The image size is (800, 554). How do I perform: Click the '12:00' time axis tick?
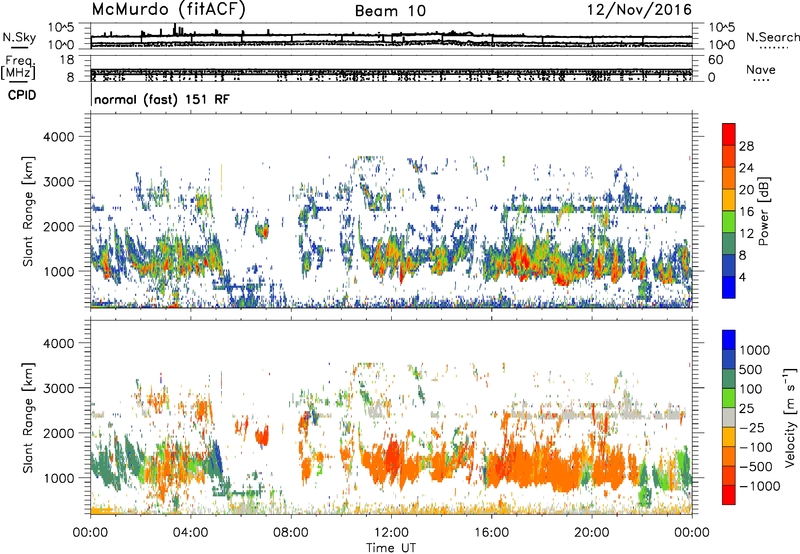[391, 533]
